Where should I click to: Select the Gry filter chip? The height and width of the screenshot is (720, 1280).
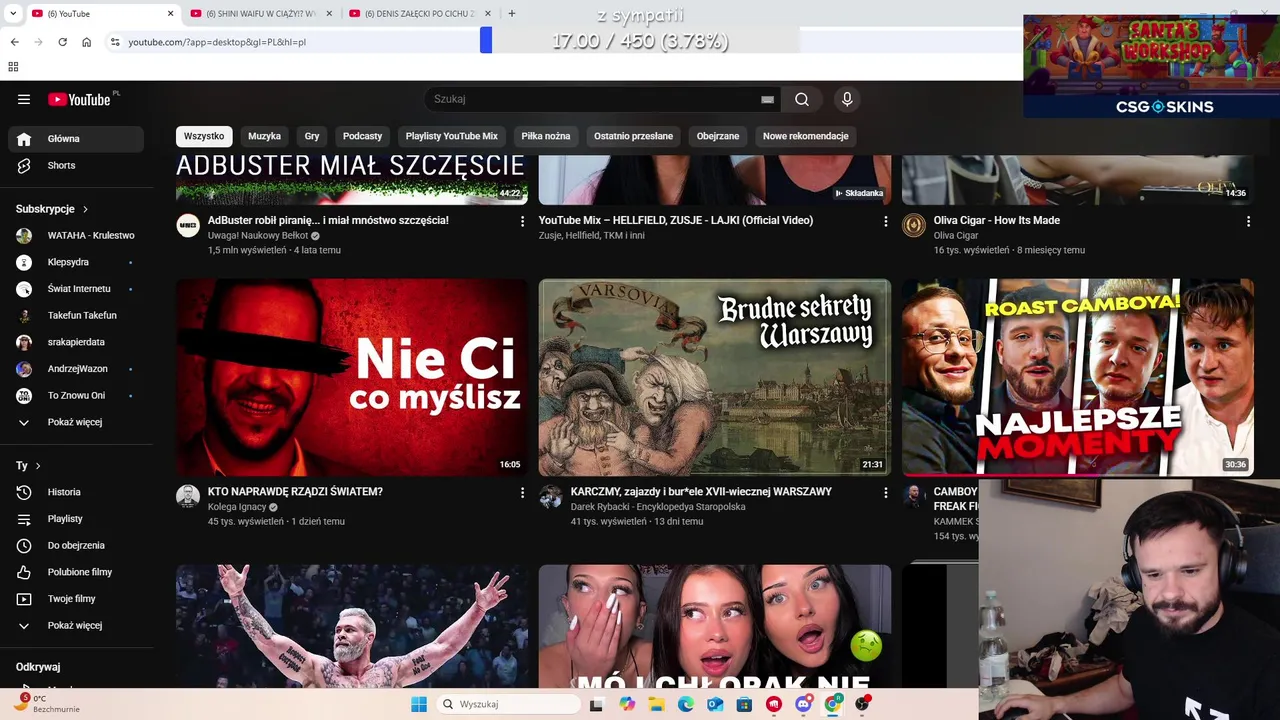pyautogui.click(x=312, y=136)
